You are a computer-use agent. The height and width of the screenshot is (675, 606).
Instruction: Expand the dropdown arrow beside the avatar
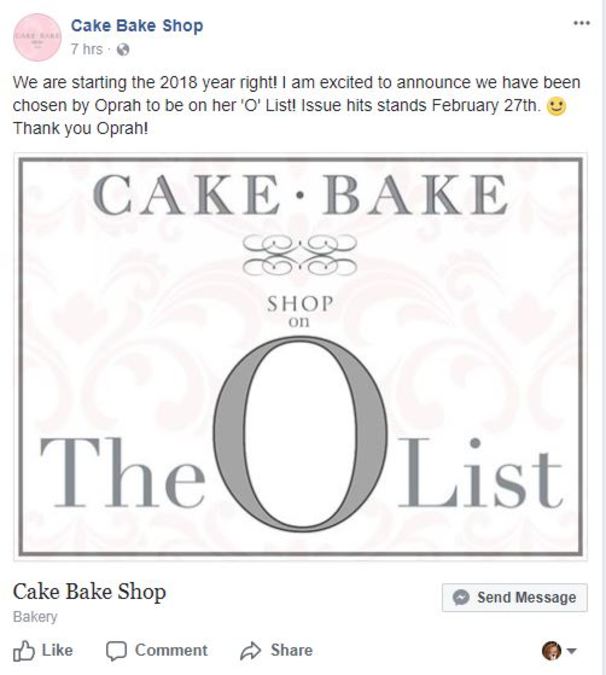click(572, 651)
